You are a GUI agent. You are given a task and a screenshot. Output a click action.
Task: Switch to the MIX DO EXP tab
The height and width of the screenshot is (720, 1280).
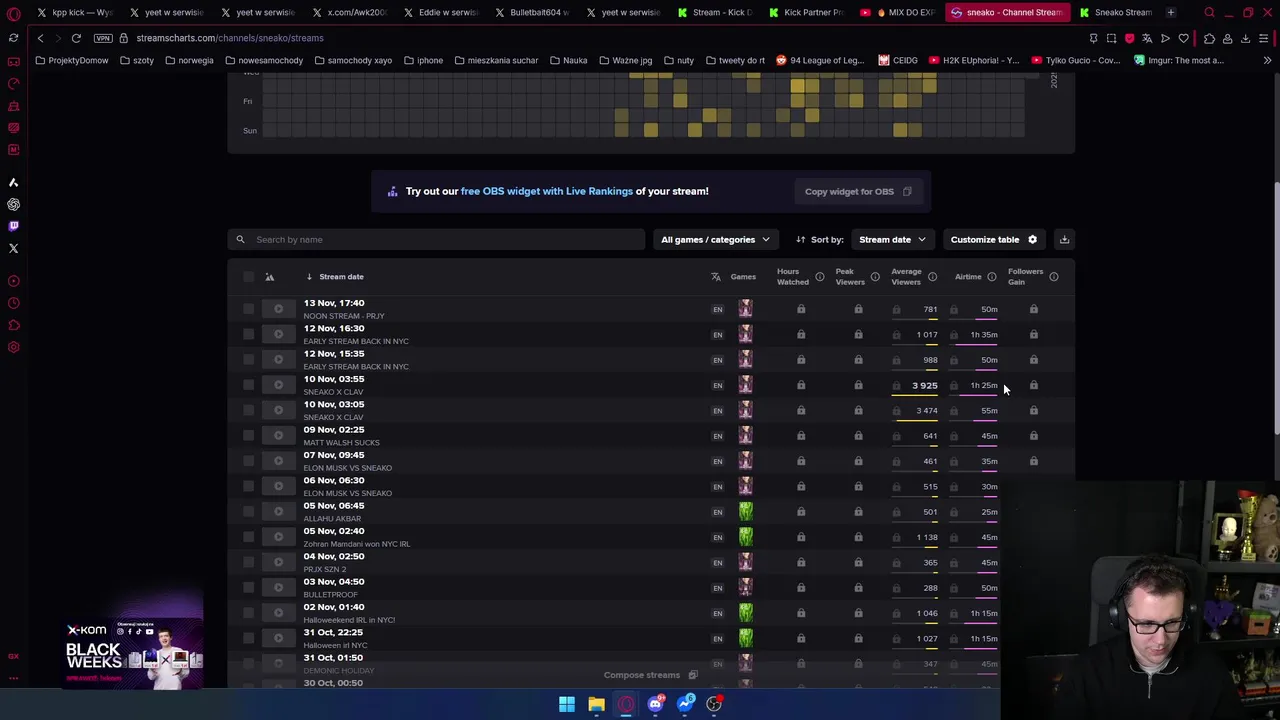coord(898,12)
